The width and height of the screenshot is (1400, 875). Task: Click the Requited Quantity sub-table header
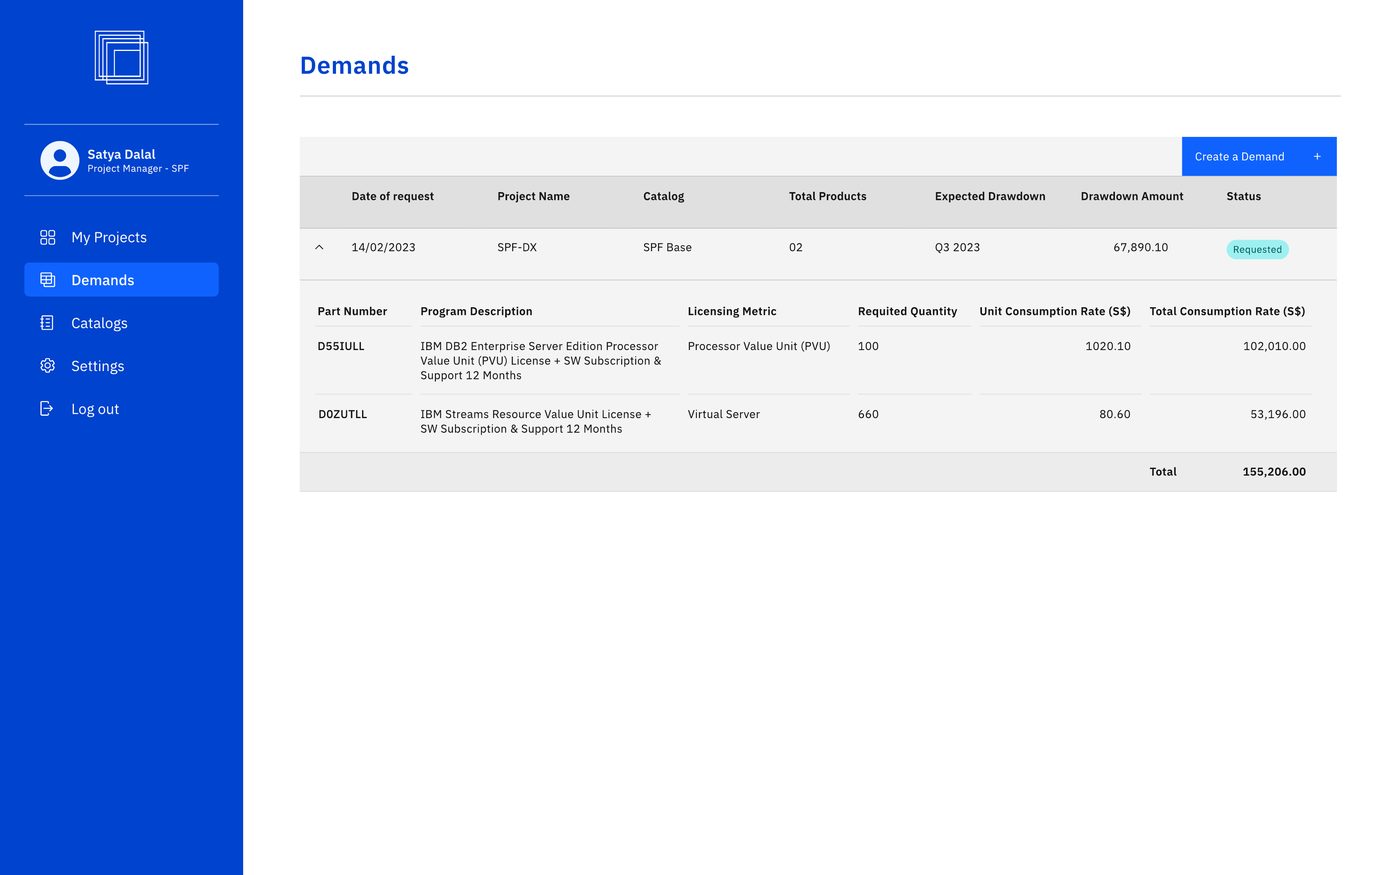coord(907,312)
